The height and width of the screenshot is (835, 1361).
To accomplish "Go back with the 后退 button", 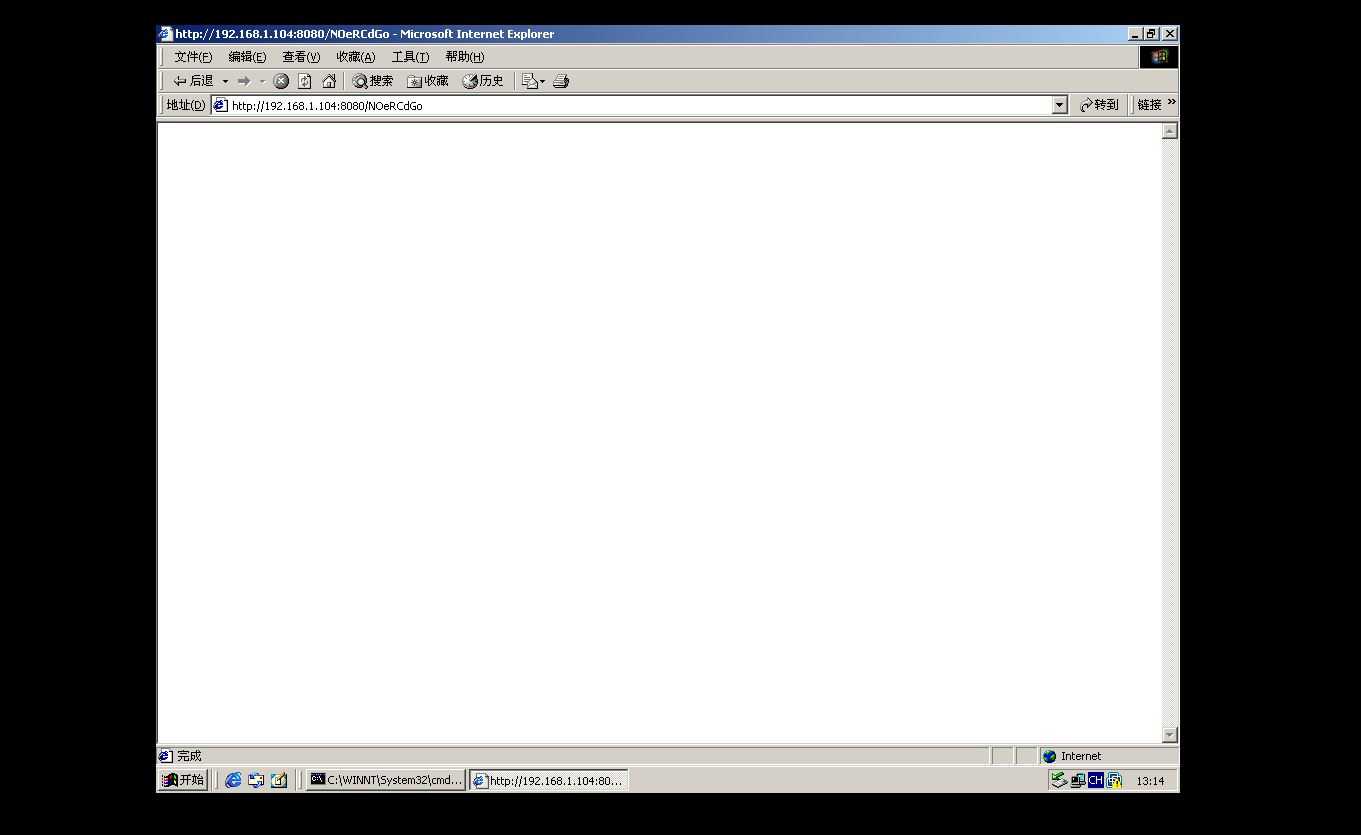I will (x=193, y=81).
